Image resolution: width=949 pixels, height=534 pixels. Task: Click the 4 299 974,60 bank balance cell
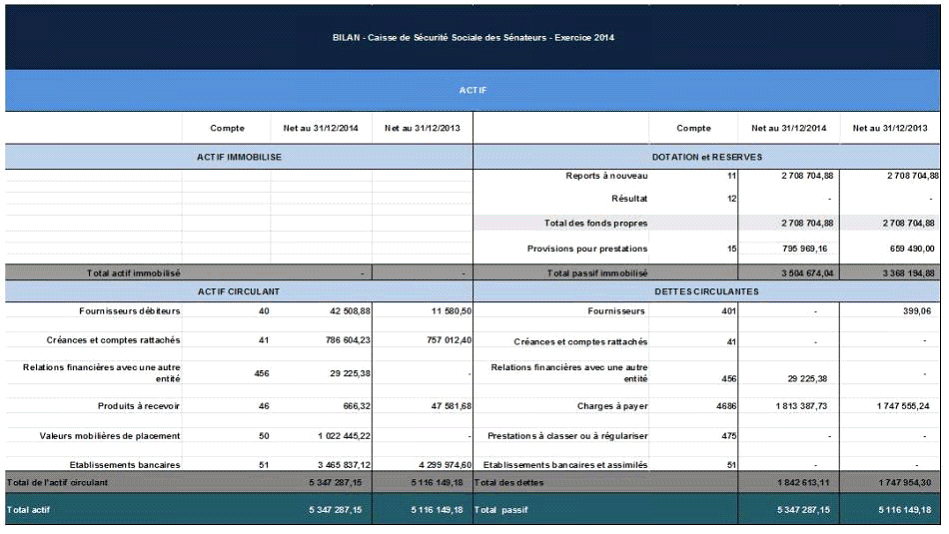point(435,465)
